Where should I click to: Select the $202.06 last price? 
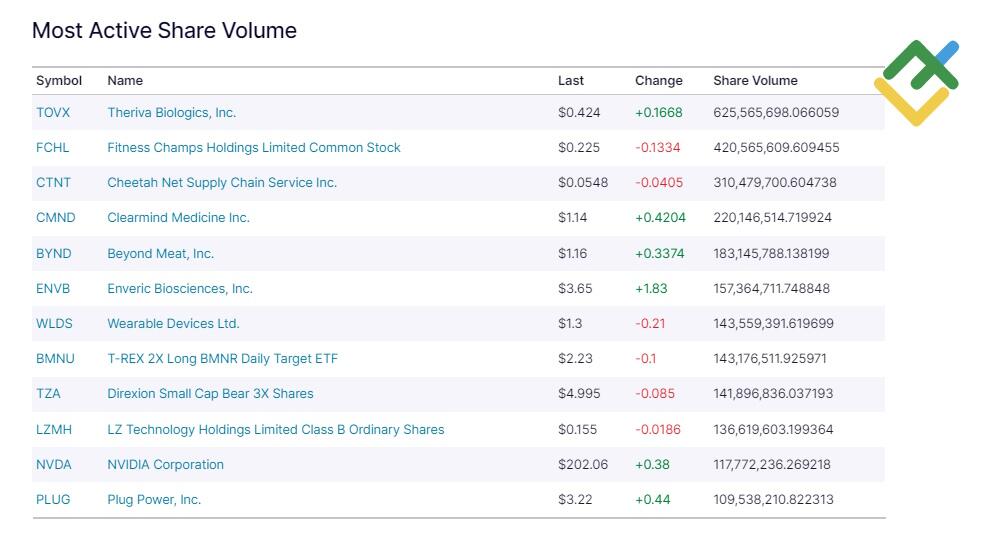coord(583,465)
